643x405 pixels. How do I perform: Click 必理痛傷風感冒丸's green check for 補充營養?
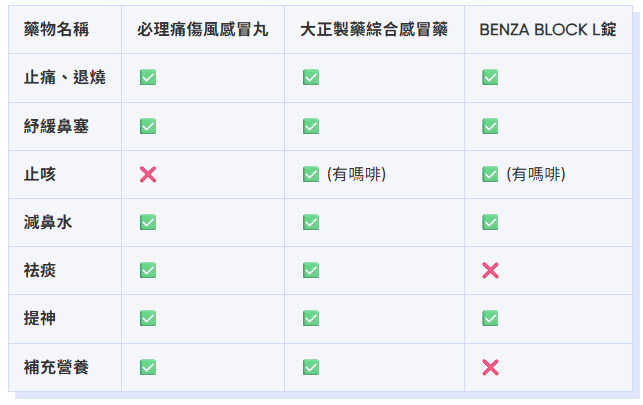tap(148, 367)
